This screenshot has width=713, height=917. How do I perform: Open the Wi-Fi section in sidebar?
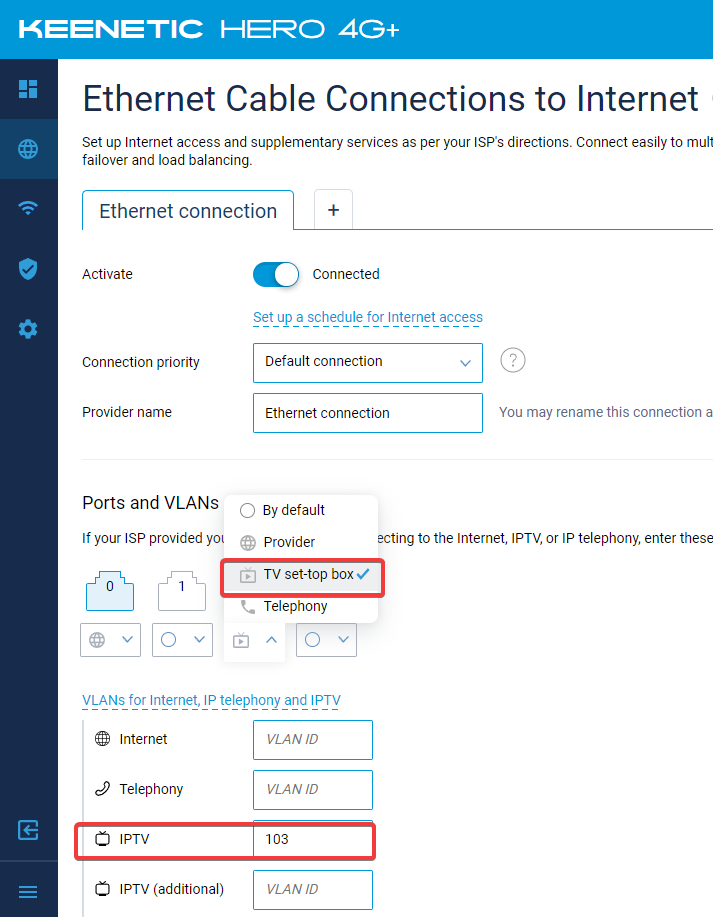click(28, 207)
